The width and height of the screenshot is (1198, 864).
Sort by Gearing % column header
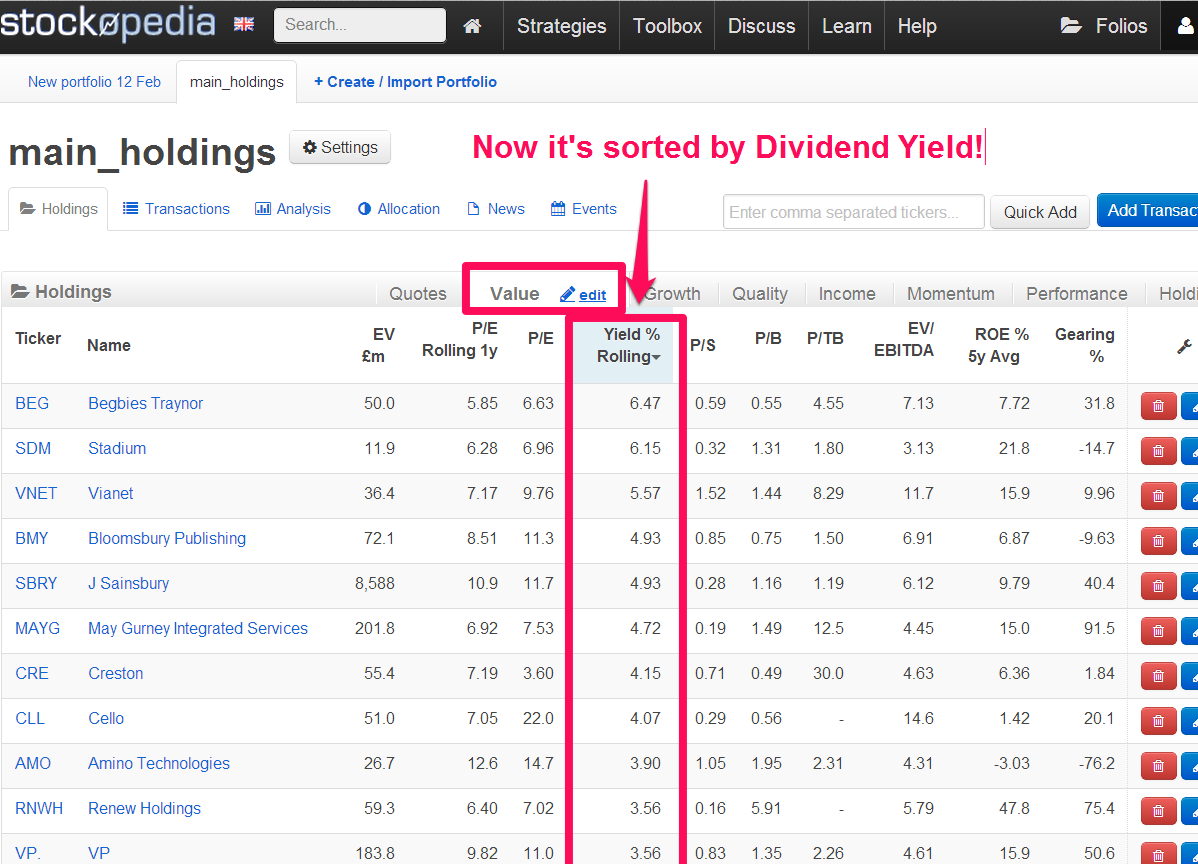point(1085,345)
